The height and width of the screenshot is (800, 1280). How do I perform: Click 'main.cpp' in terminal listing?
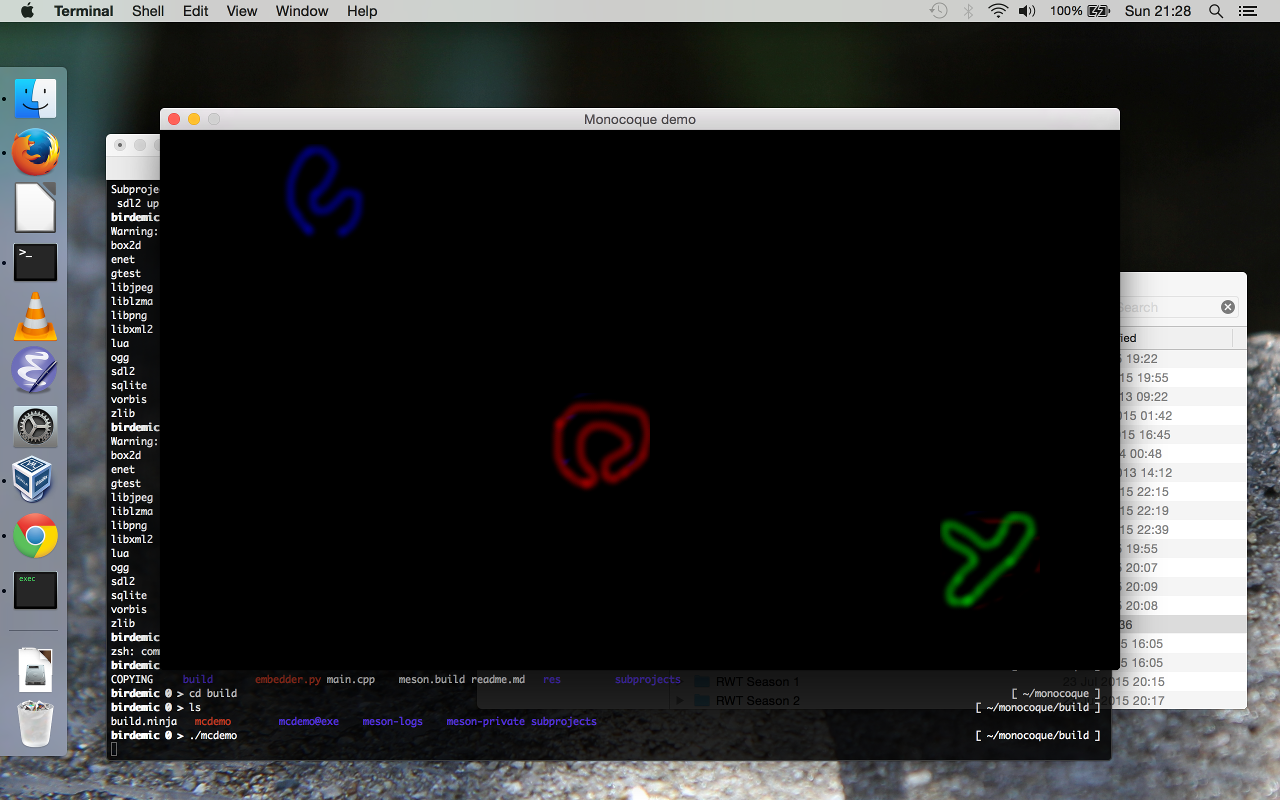click(351, 679)
